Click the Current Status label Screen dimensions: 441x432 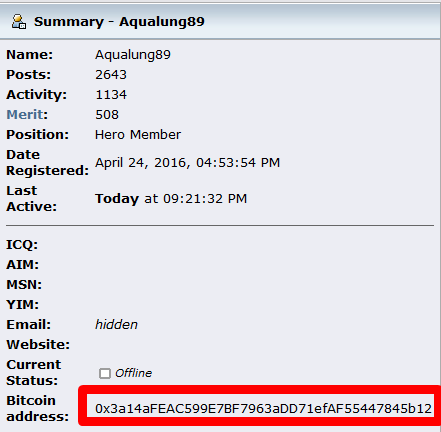(x=34, y=372)
